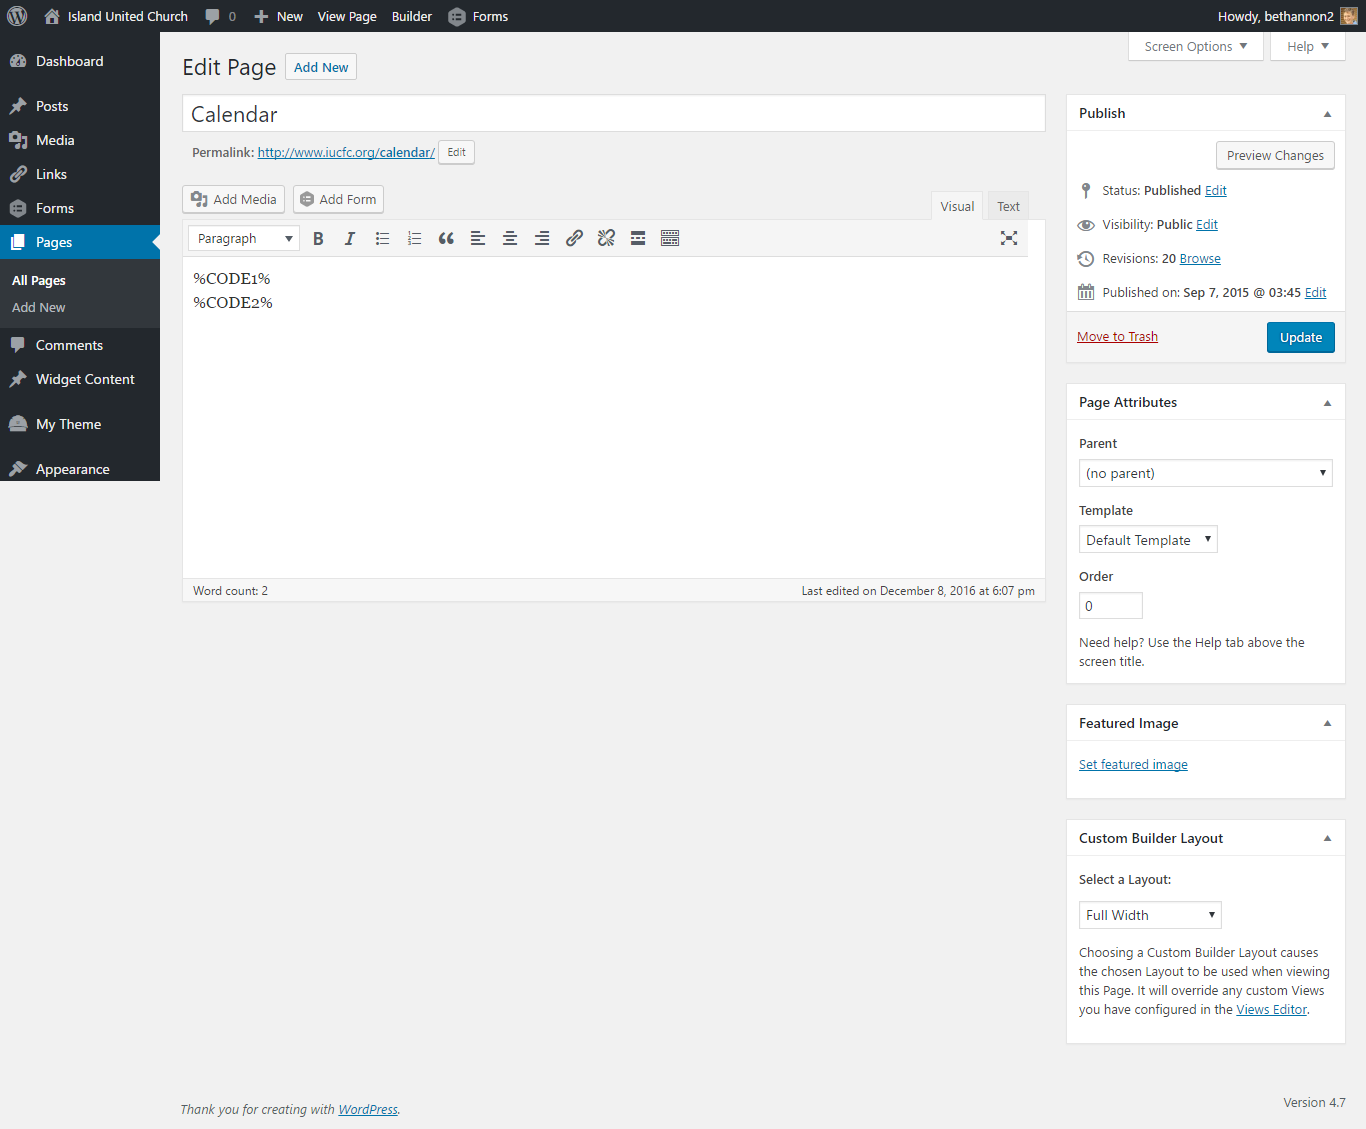Open Add New under Pages submenu
Viewport: 1366px width, 1129px height.
pyautogui.click(x=38, y=307)
